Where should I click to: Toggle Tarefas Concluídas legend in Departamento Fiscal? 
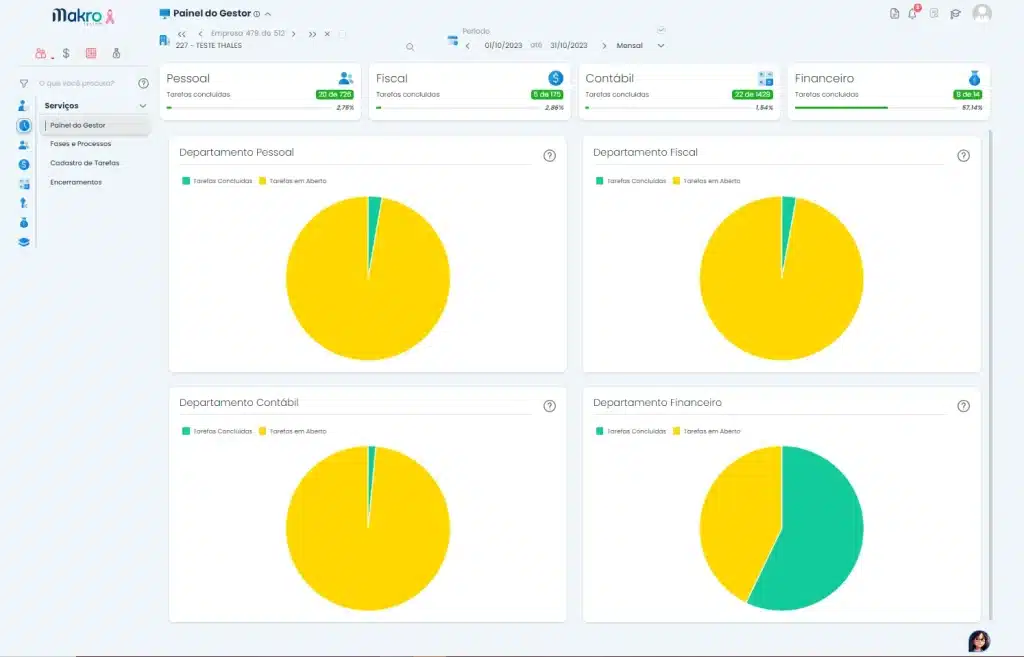(x=630, y=181)
